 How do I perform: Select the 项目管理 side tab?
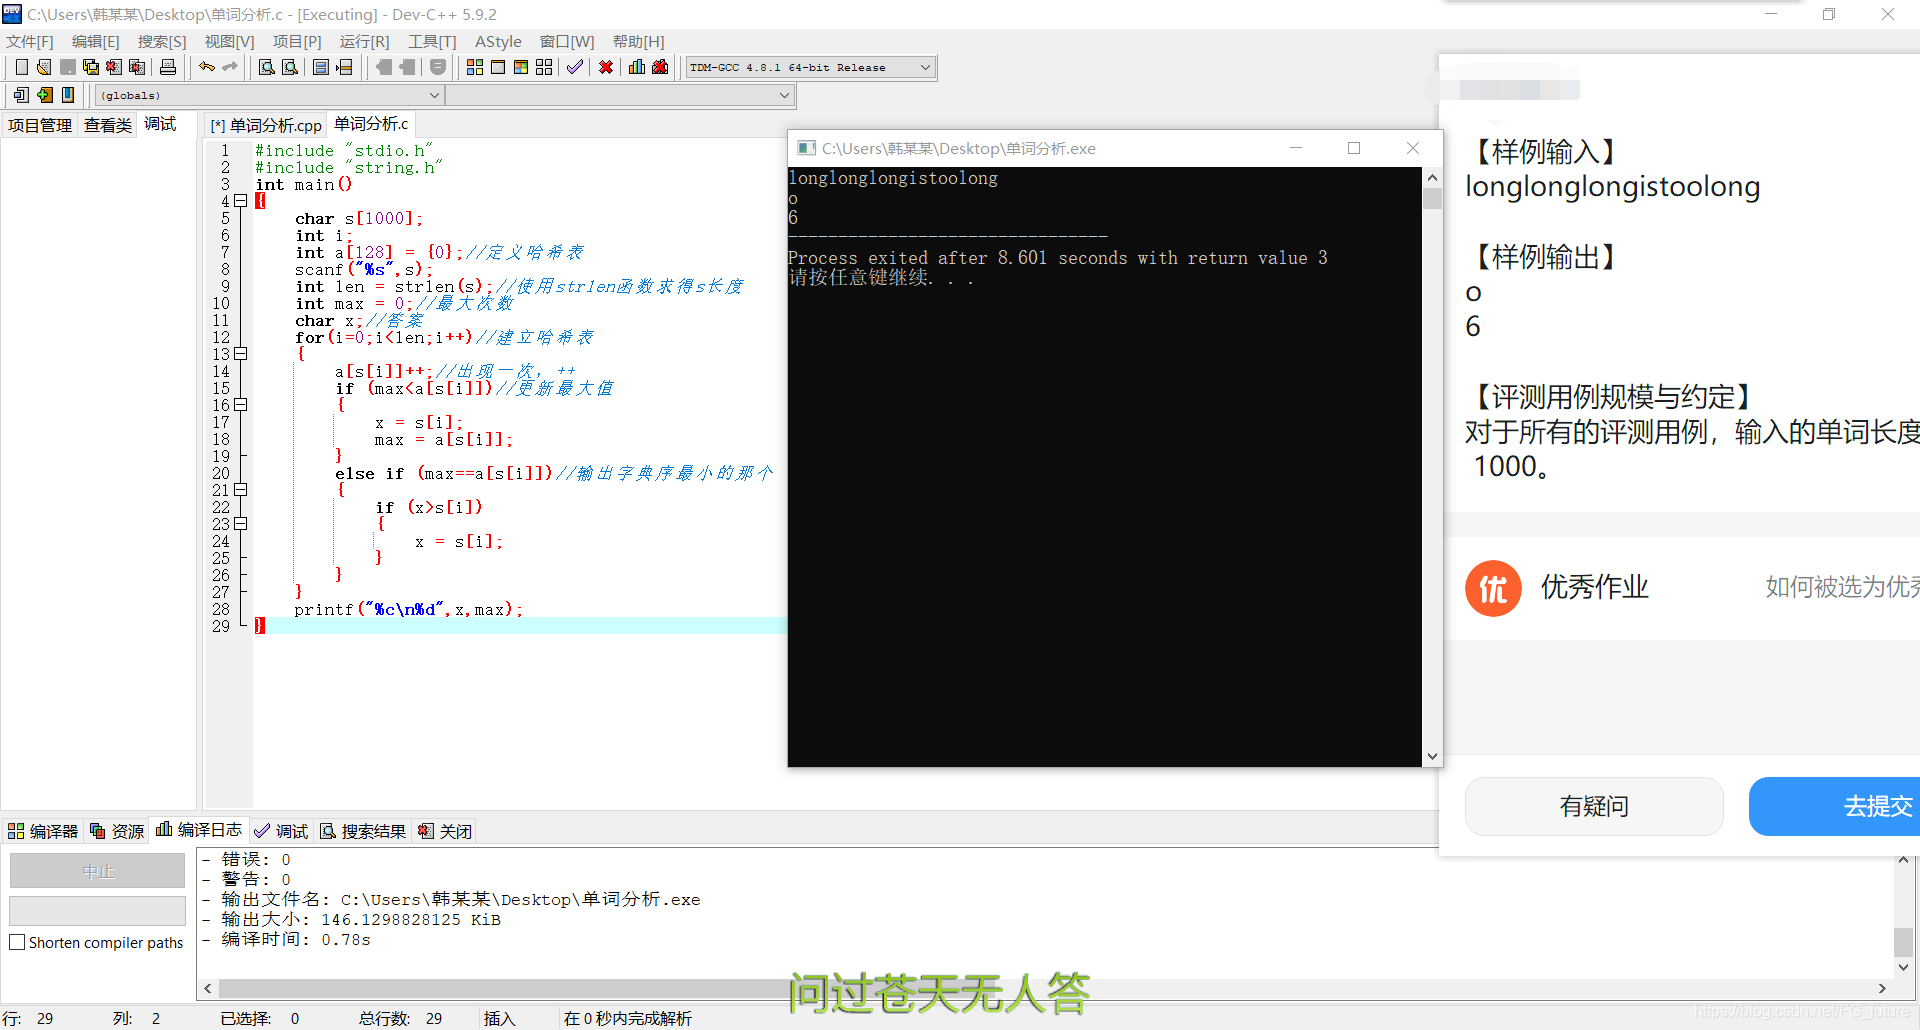pyautogui.click(x=40, y=125)
